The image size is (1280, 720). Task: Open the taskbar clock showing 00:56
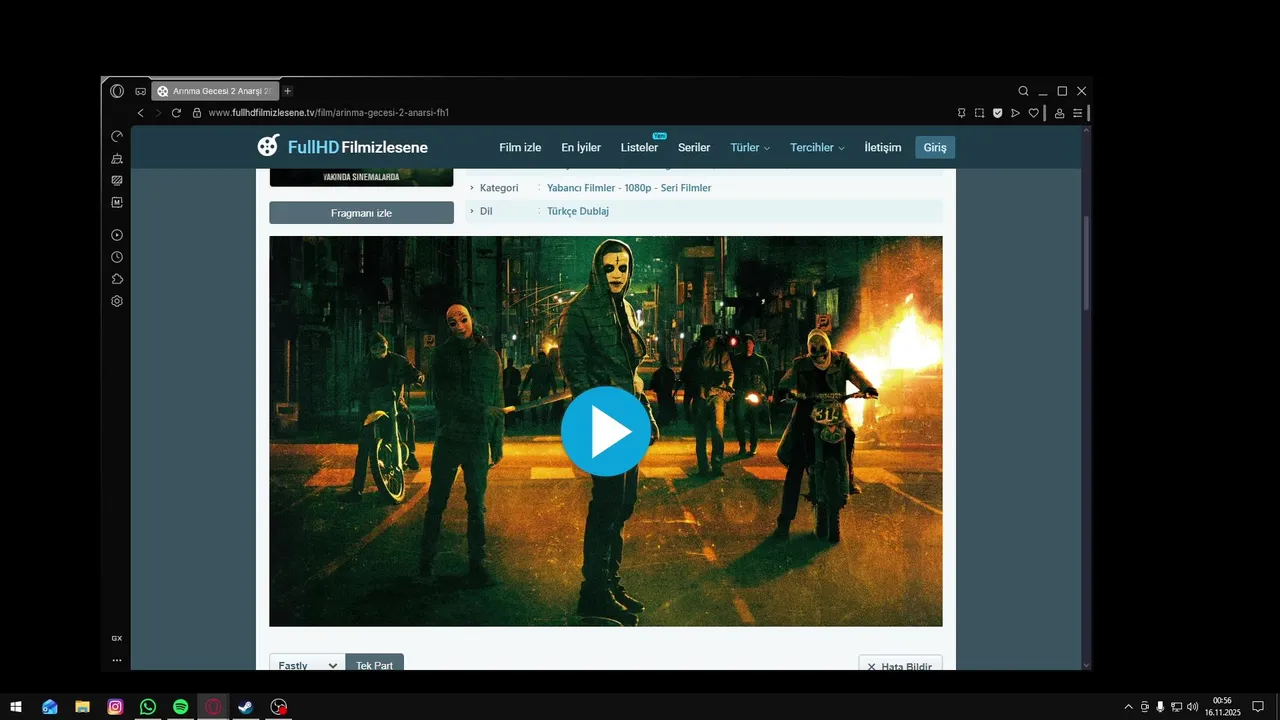1222,707
